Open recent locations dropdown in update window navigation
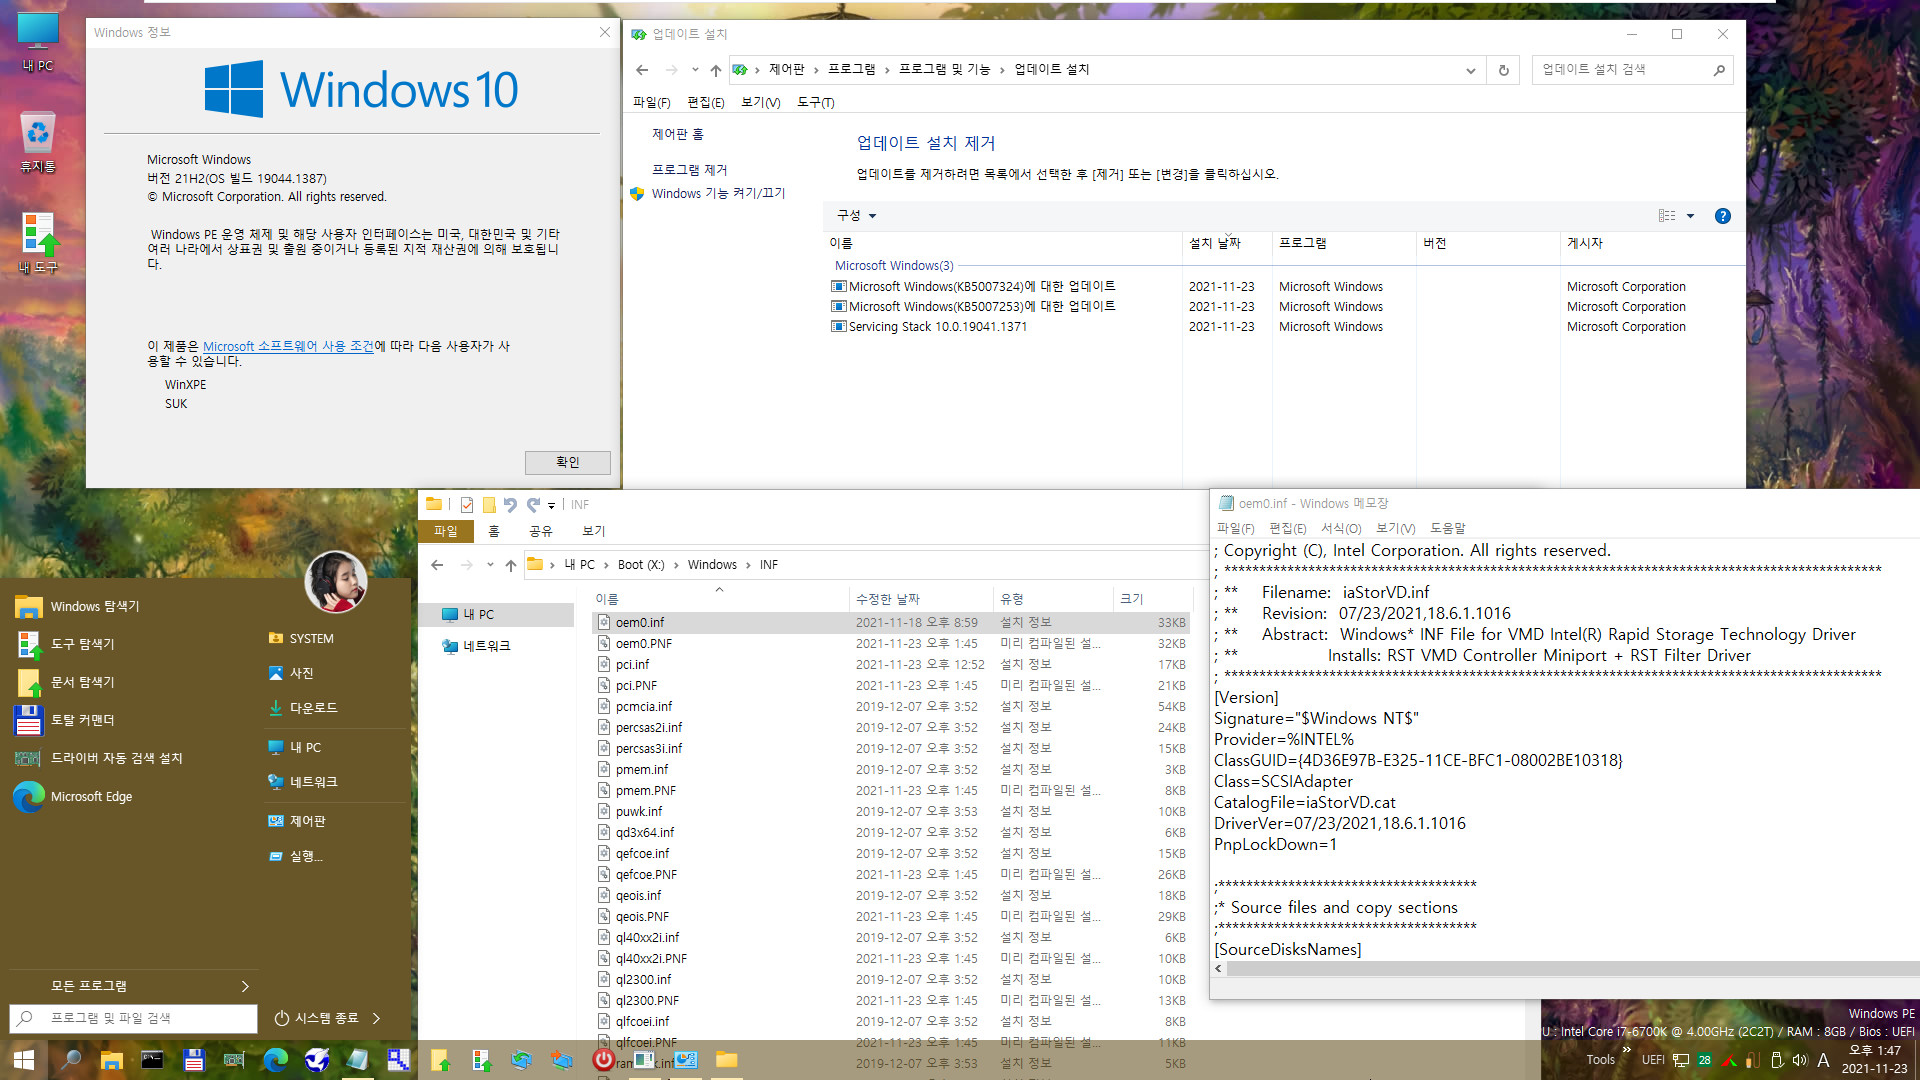 coord(695,70)
